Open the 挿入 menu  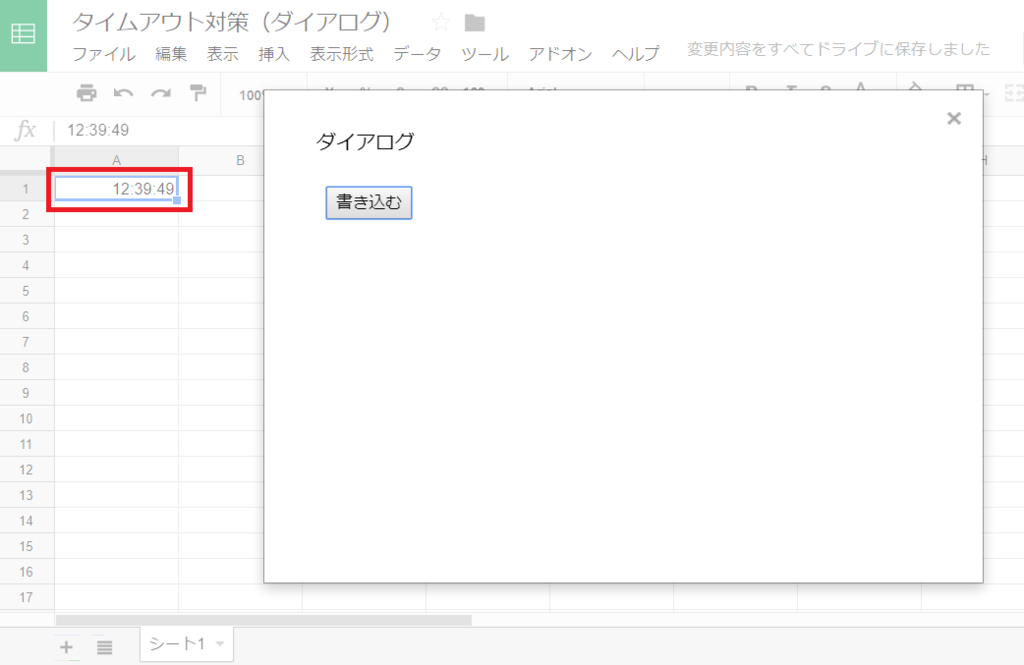point(274,54)
